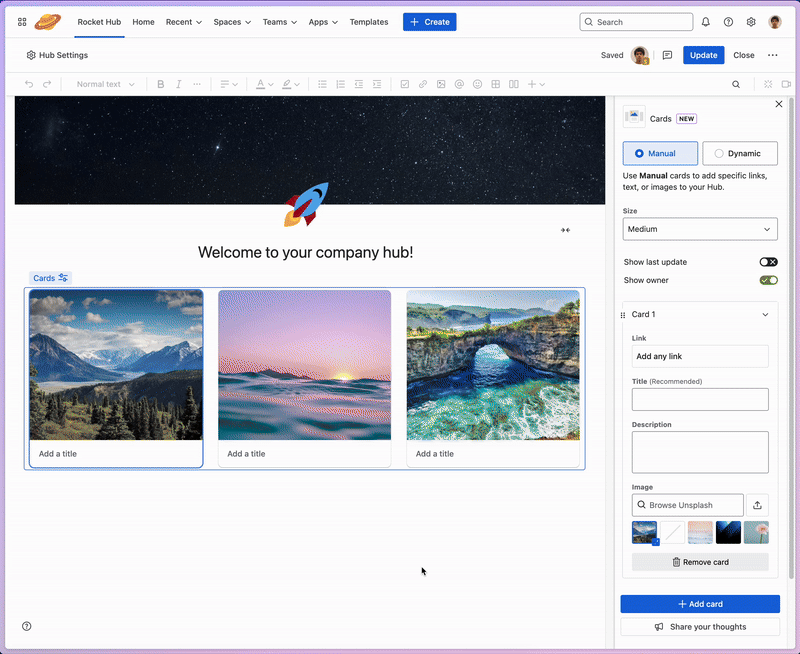
Task: Select the Dynamic cards option
Action: pos(740,154)
